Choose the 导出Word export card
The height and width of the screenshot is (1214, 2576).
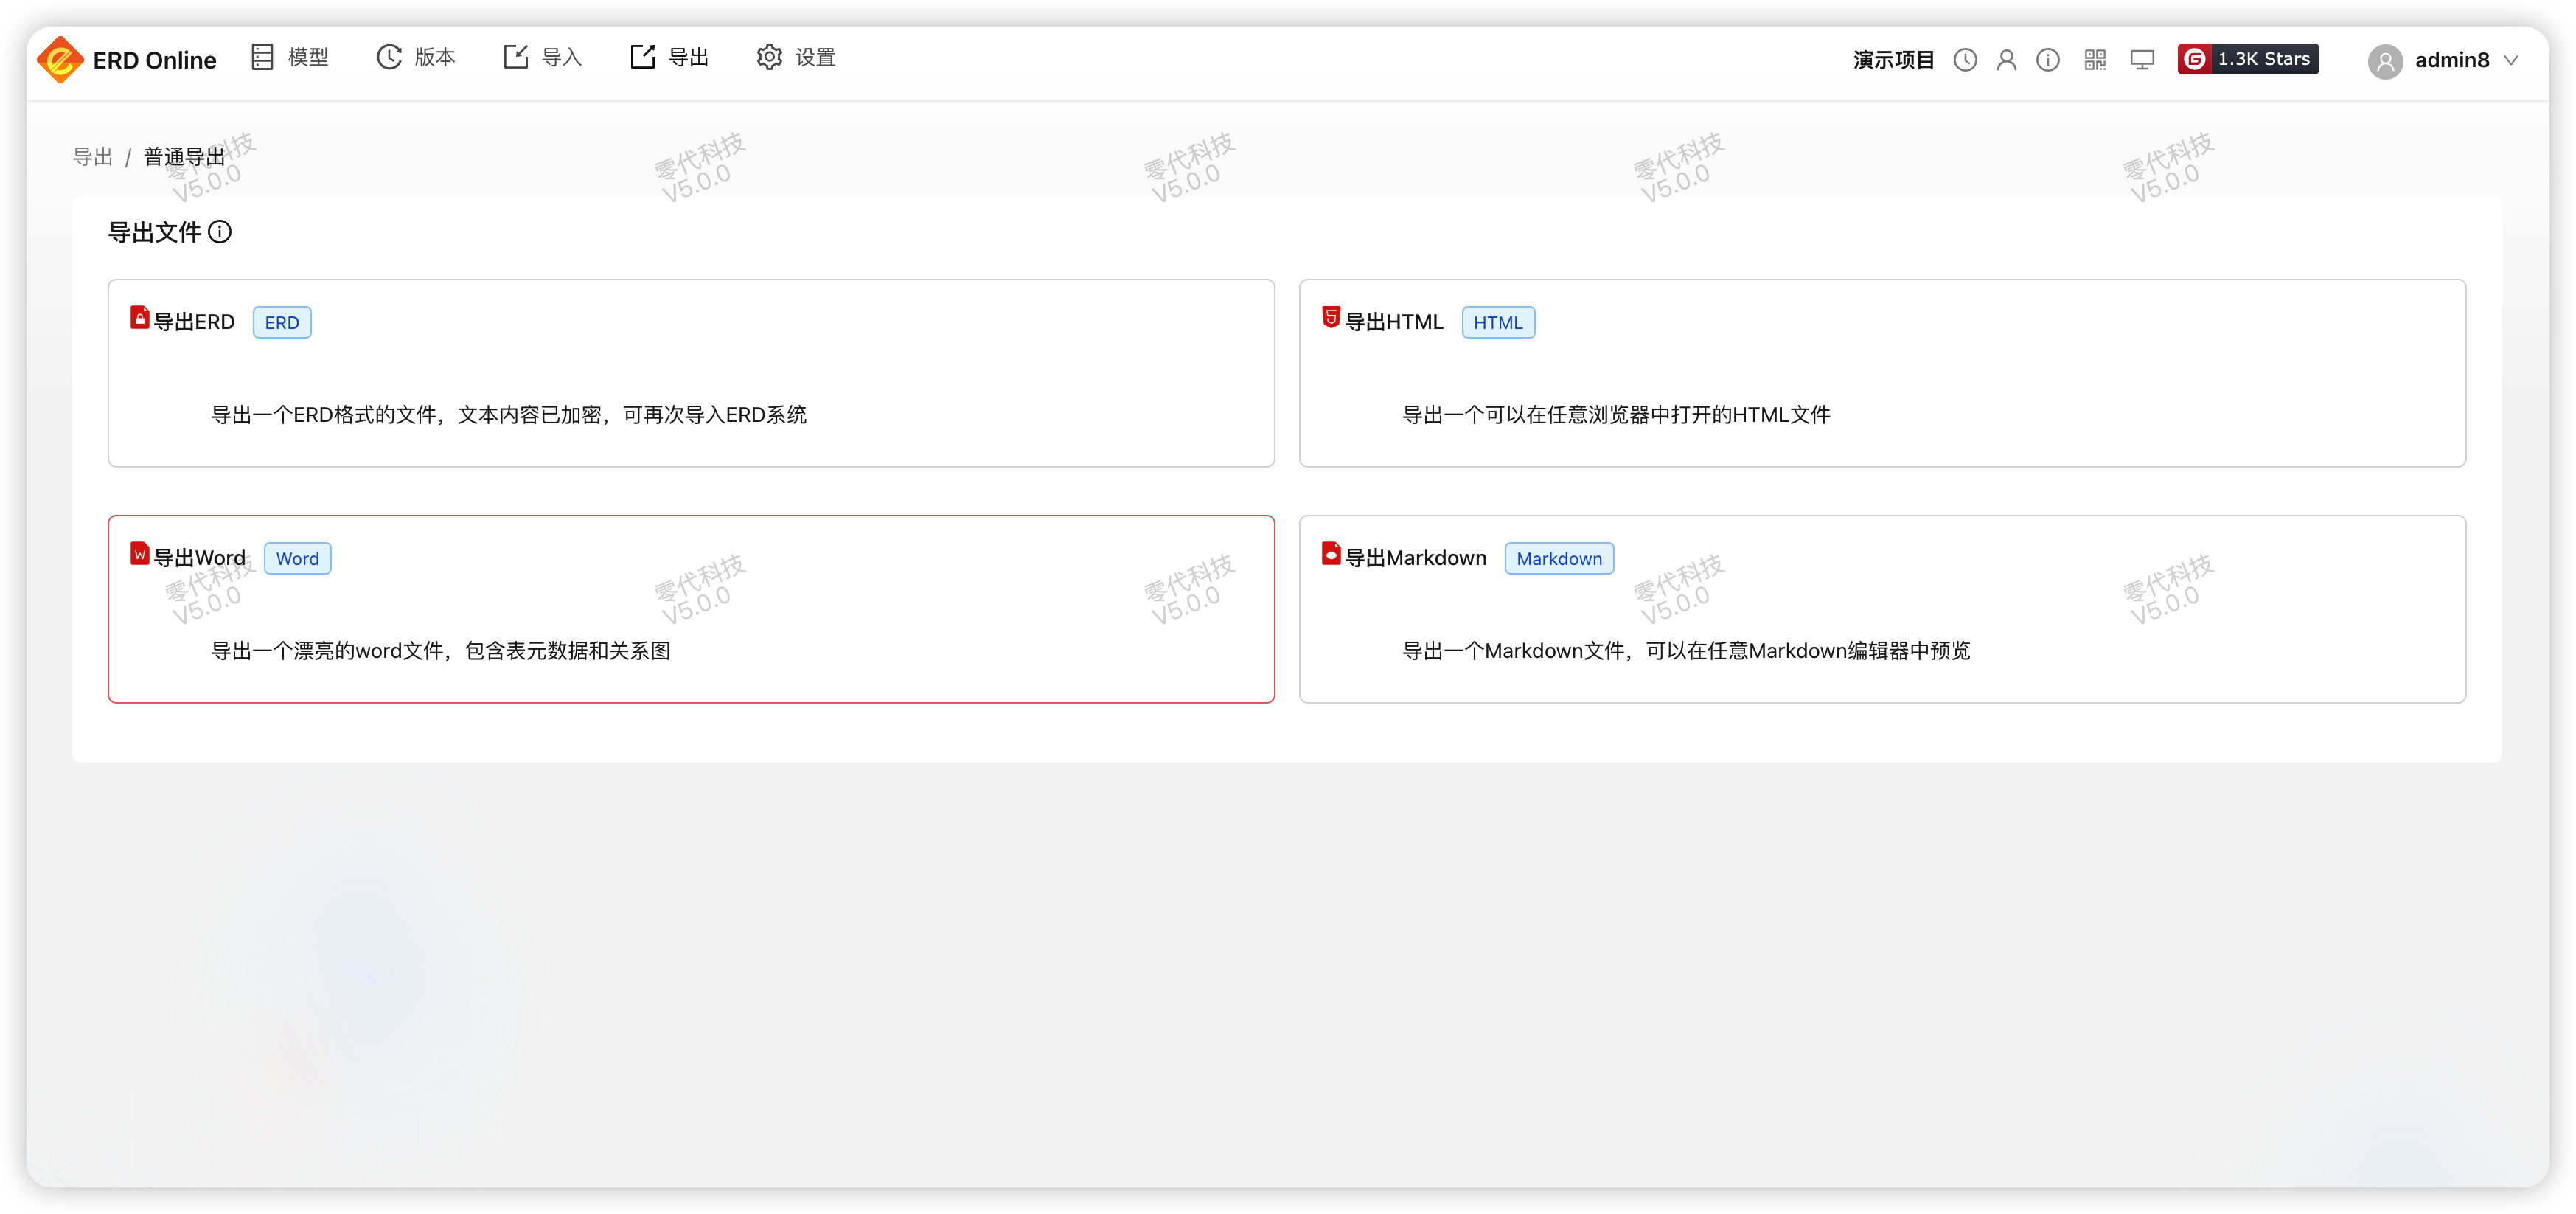(690, 609)
